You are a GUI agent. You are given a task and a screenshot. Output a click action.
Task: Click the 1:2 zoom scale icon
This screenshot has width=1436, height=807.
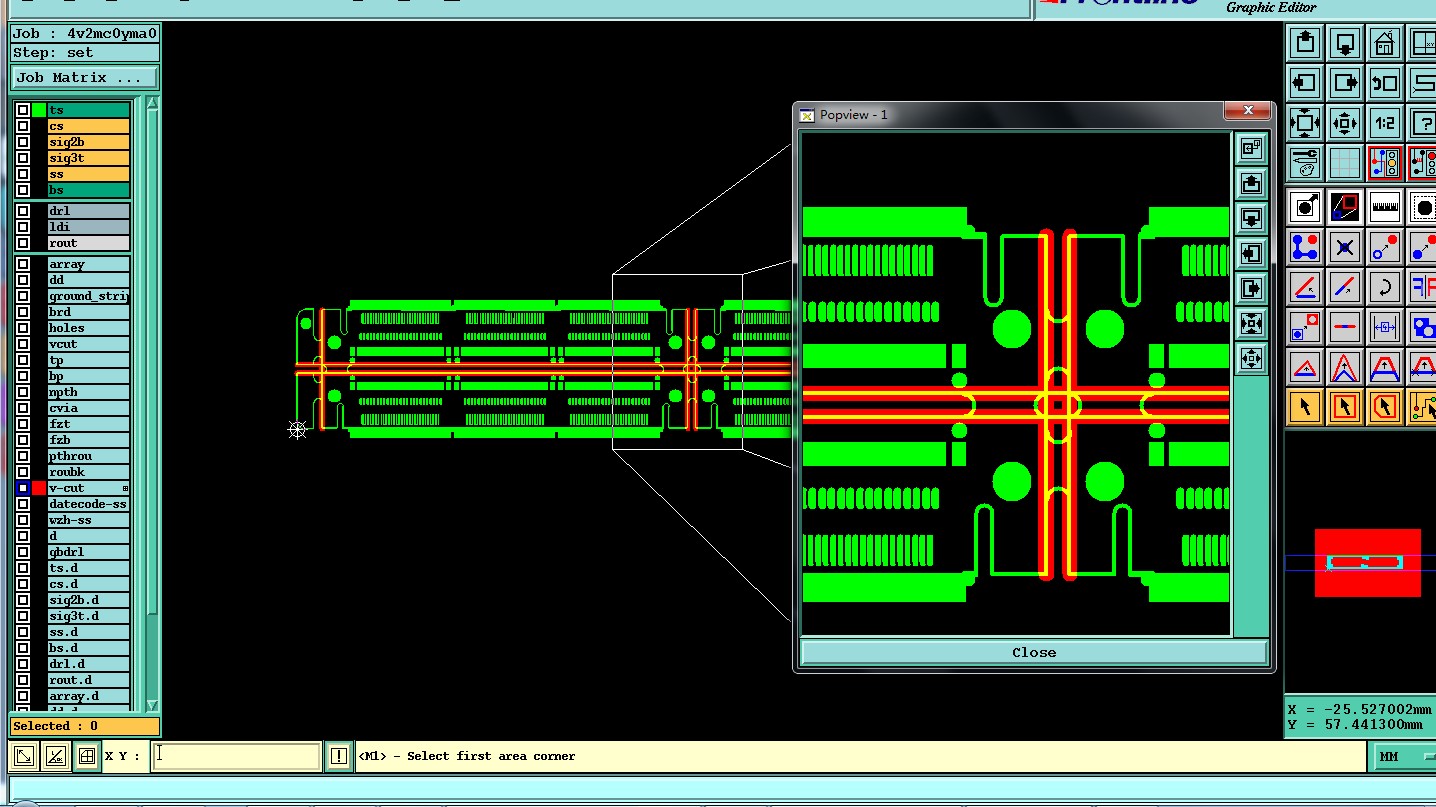tap(1385, 123)
